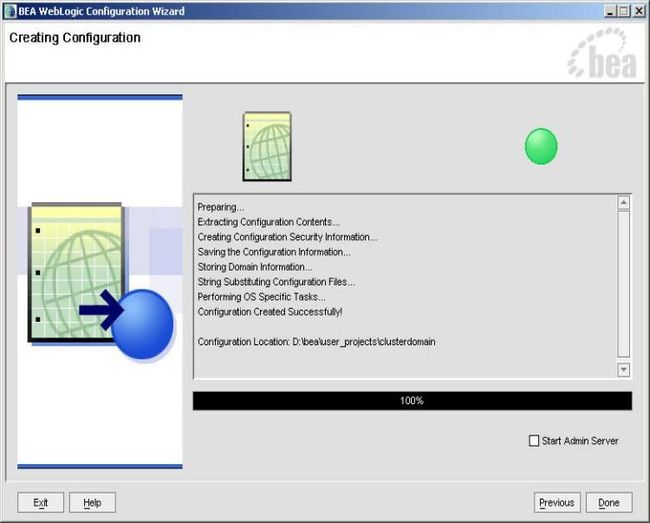Click the Done button
The width and height of the screenshot is (650, 523).
[609, 502]
